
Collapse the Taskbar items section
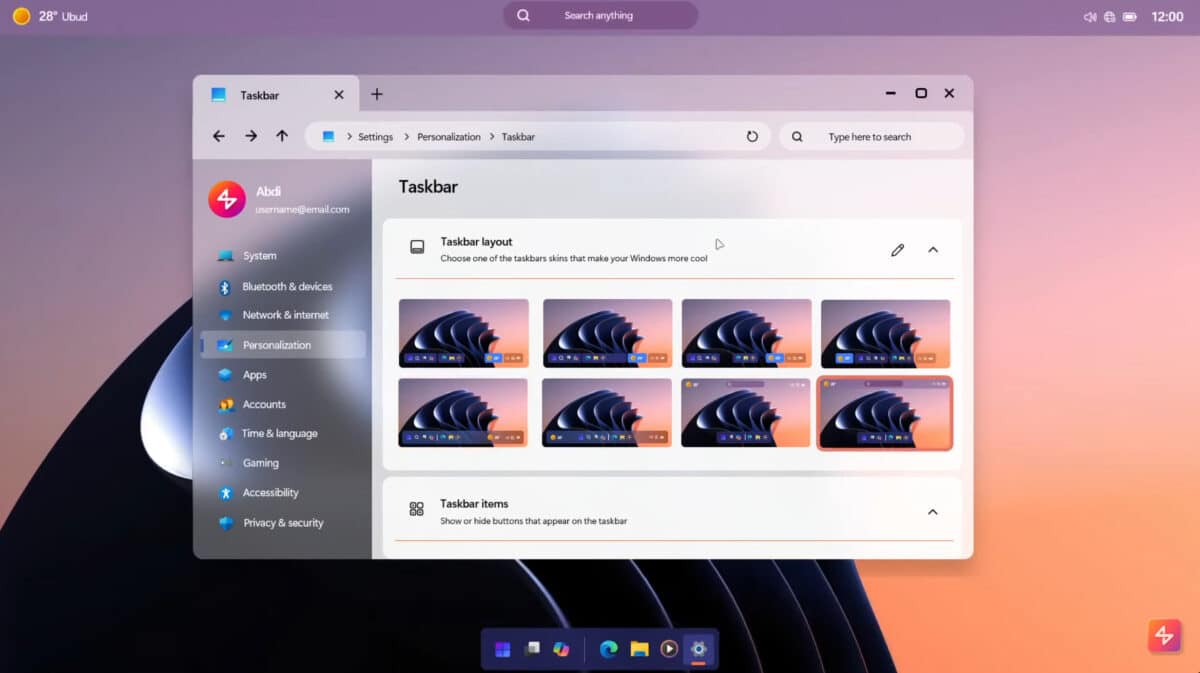[x=932, y=511]
